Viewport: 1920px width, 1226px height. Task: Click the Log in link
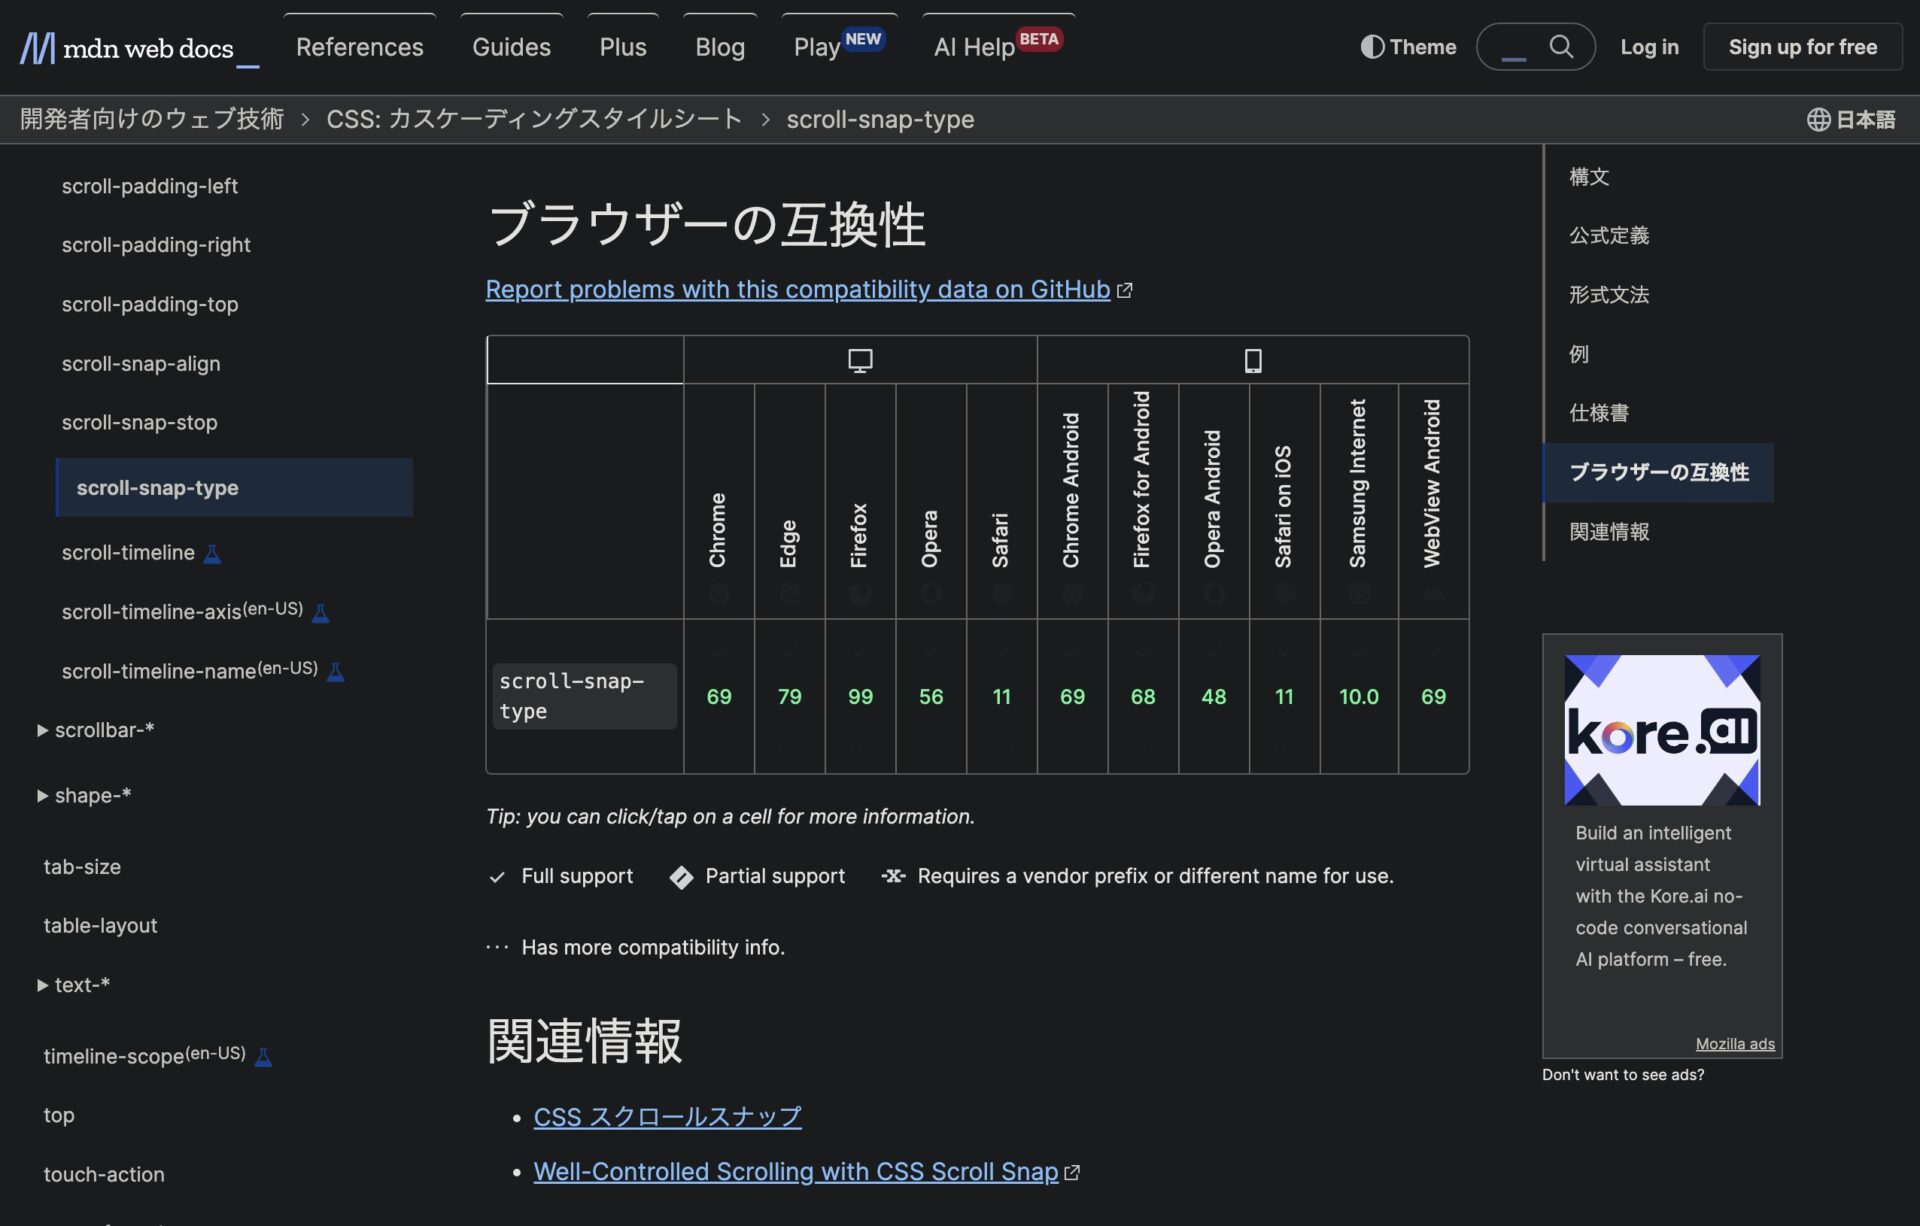(x=1649, y=47)
